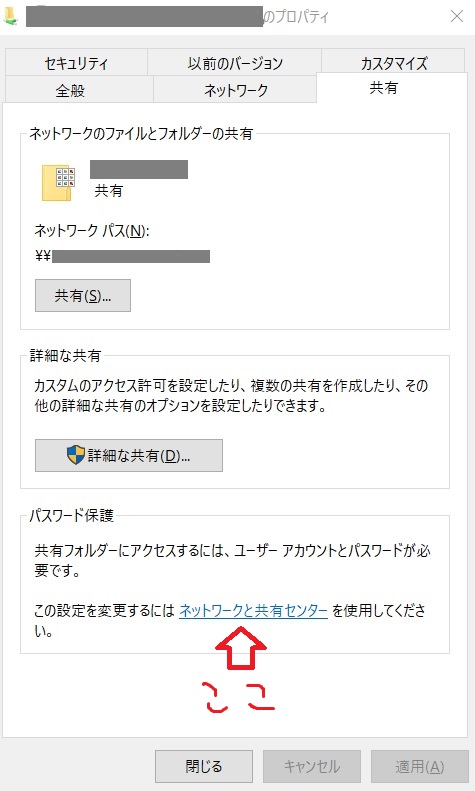Click the folder icon in the title bar
Image resolution: width=475 pixels, height=791 pixels.
point(11,17)
